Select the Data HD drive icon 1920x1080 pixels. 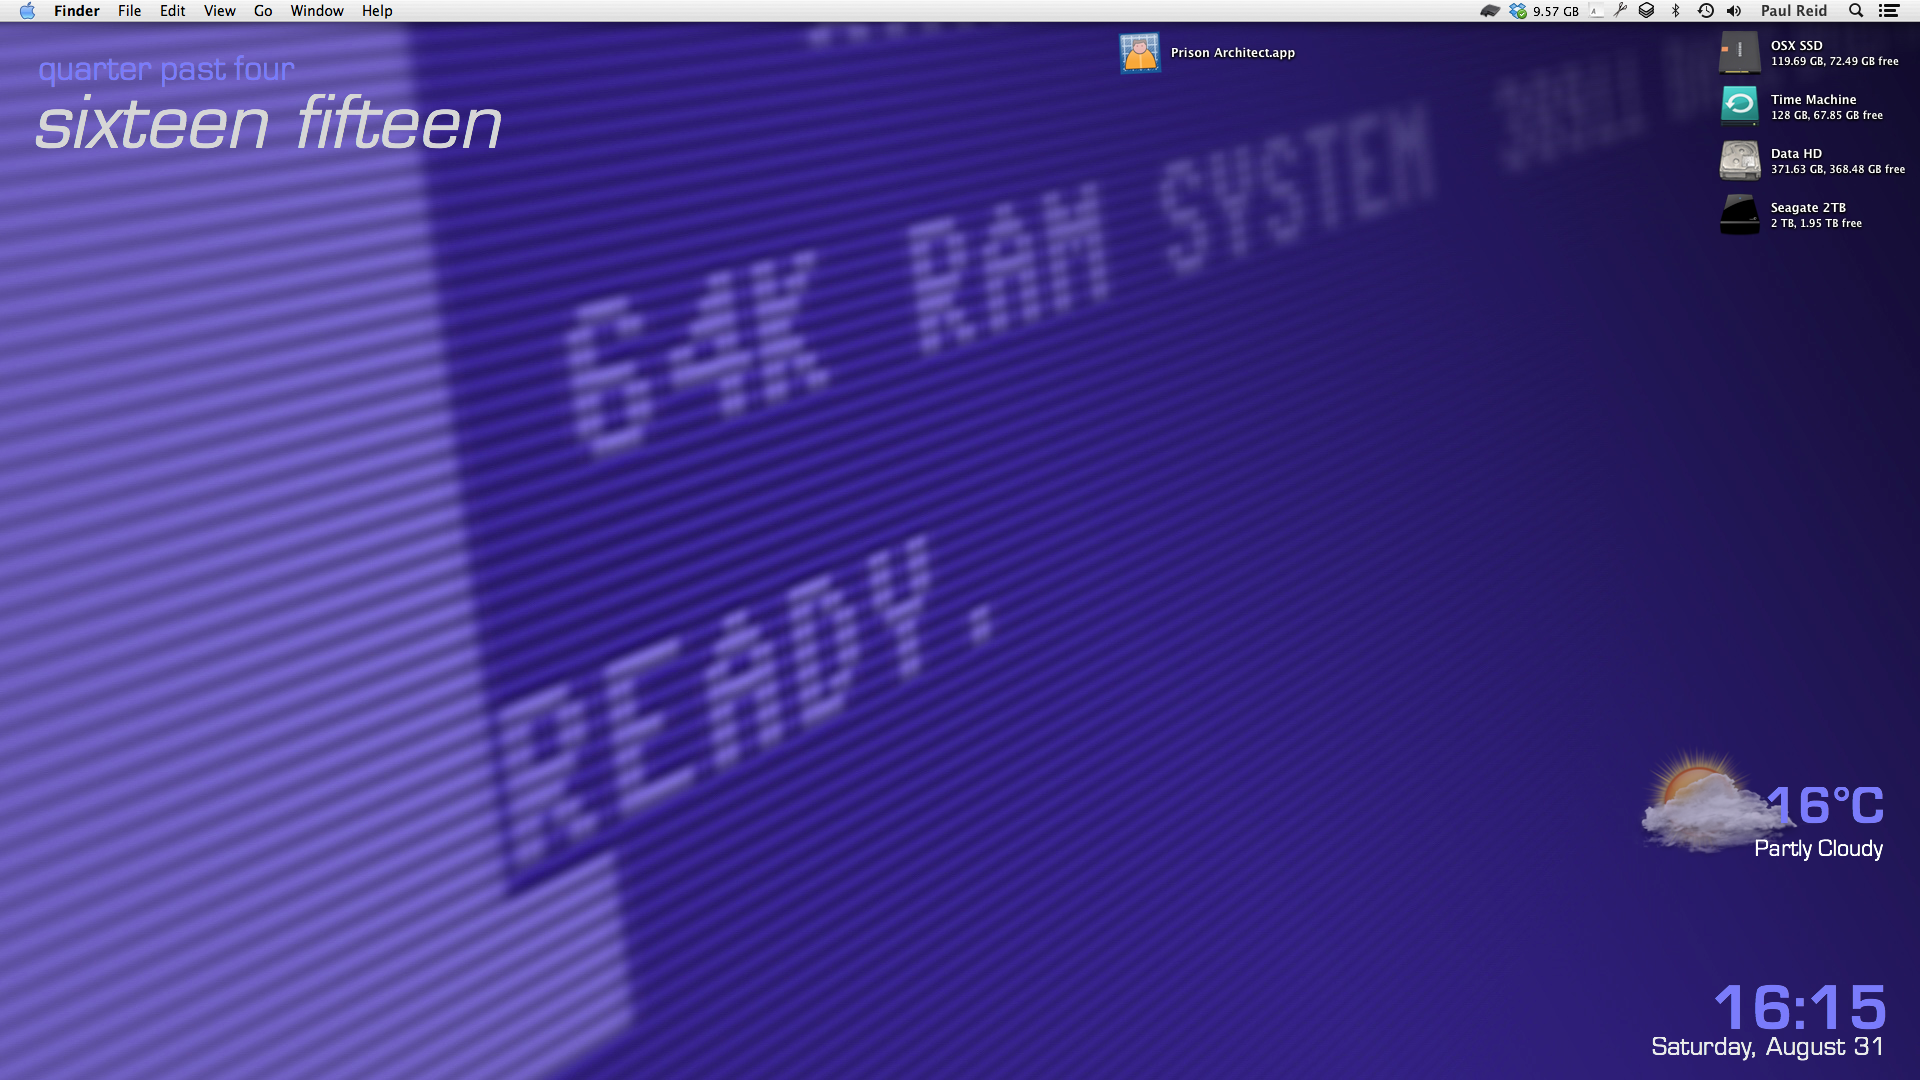pos(1740,160)
